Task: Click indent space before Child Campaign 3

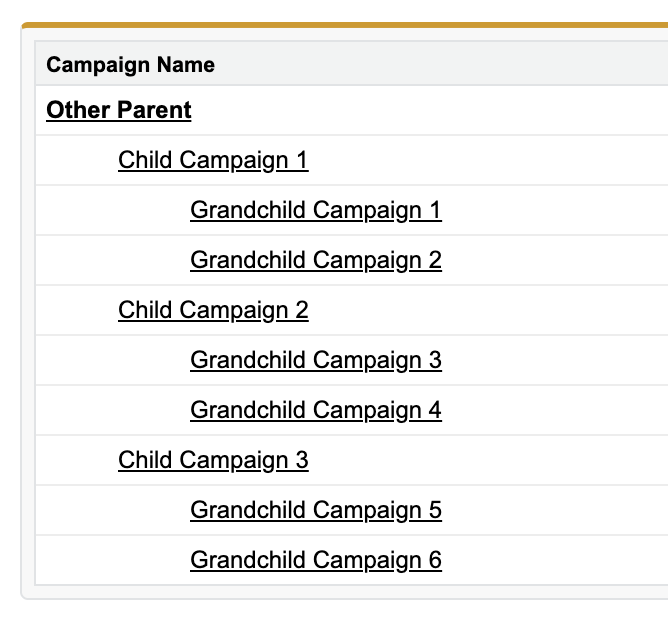Action: coord(77,460)
